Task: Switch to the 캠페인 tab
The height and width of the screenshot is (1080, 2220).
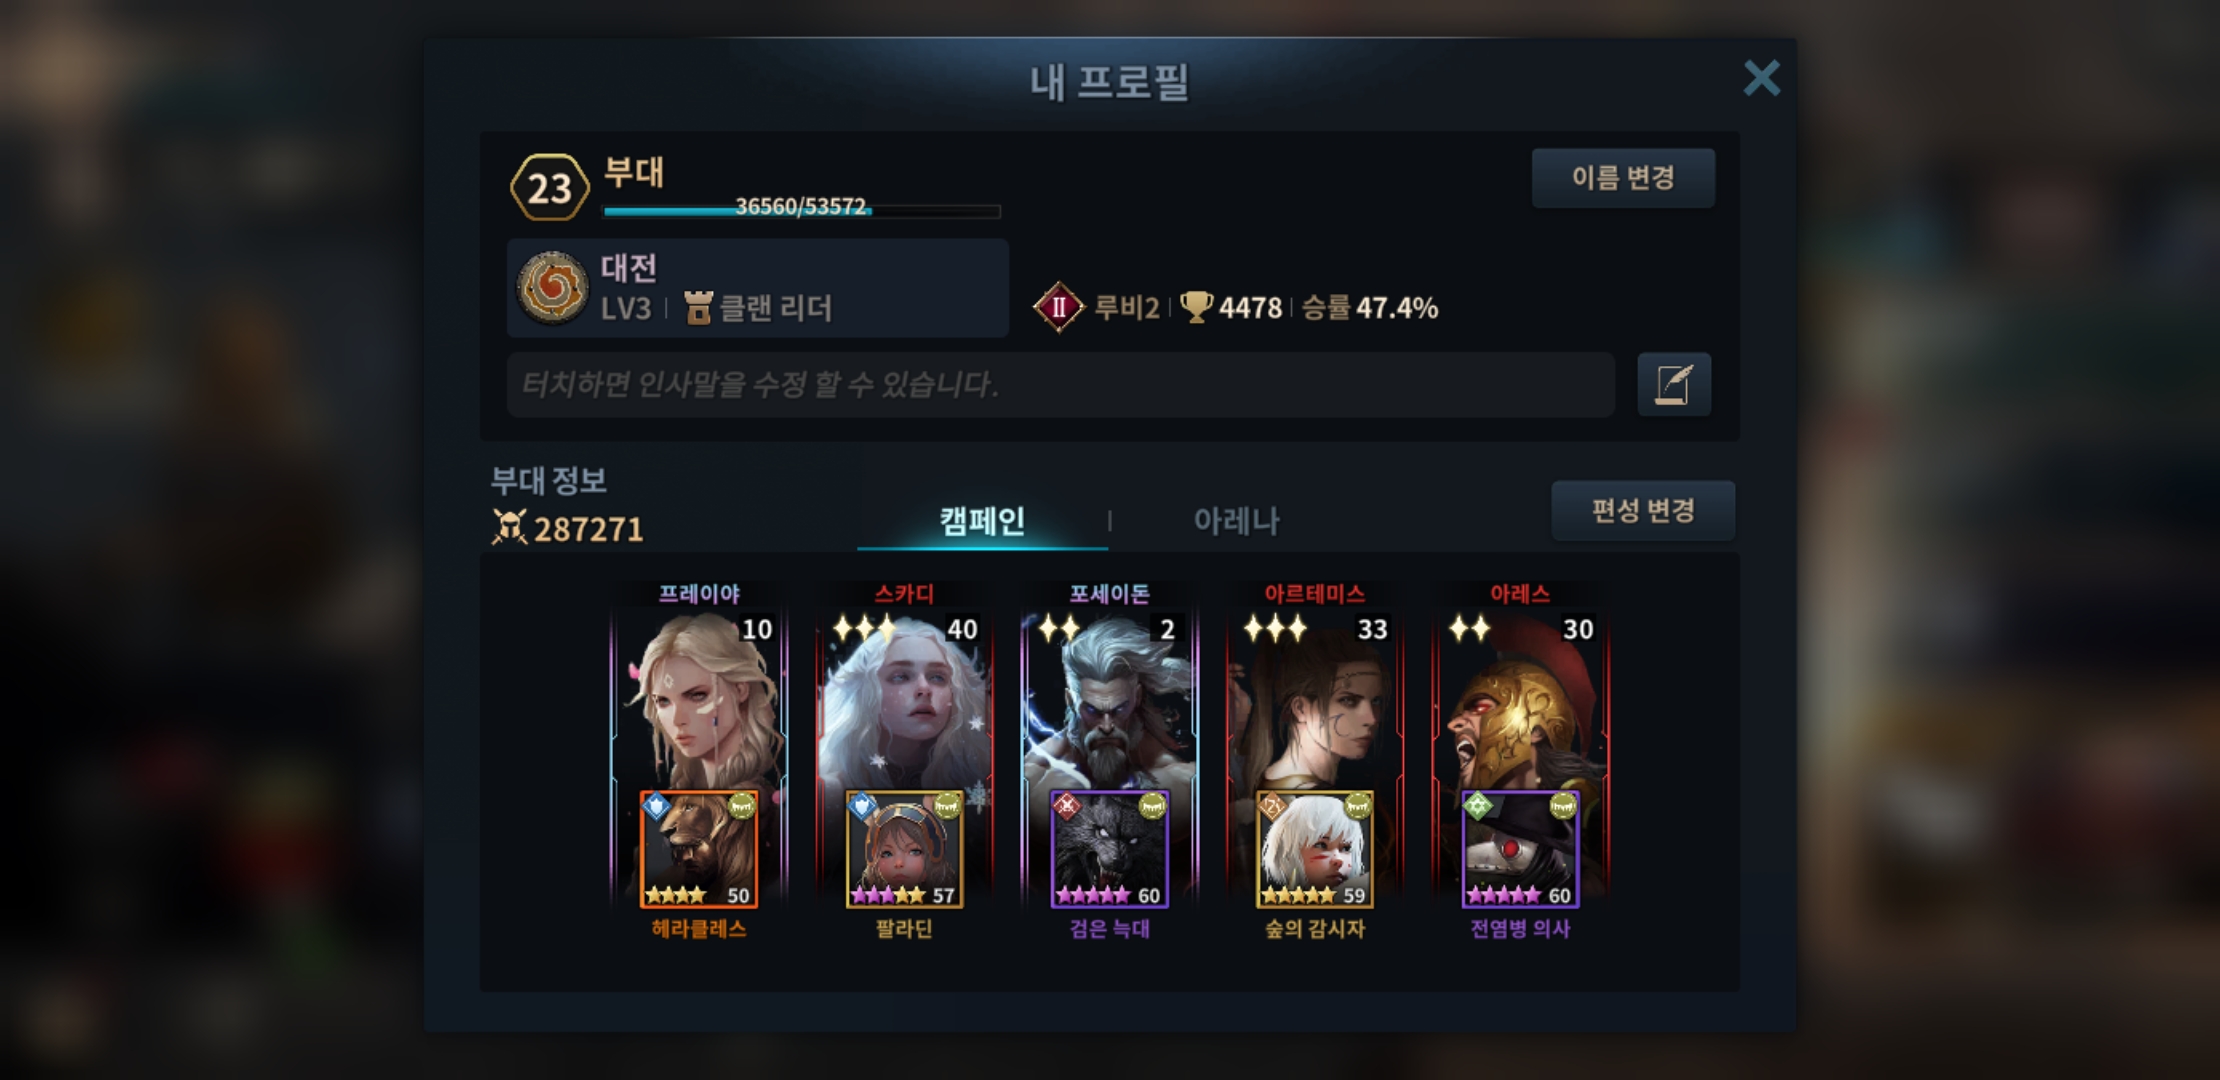Action: 982,521
